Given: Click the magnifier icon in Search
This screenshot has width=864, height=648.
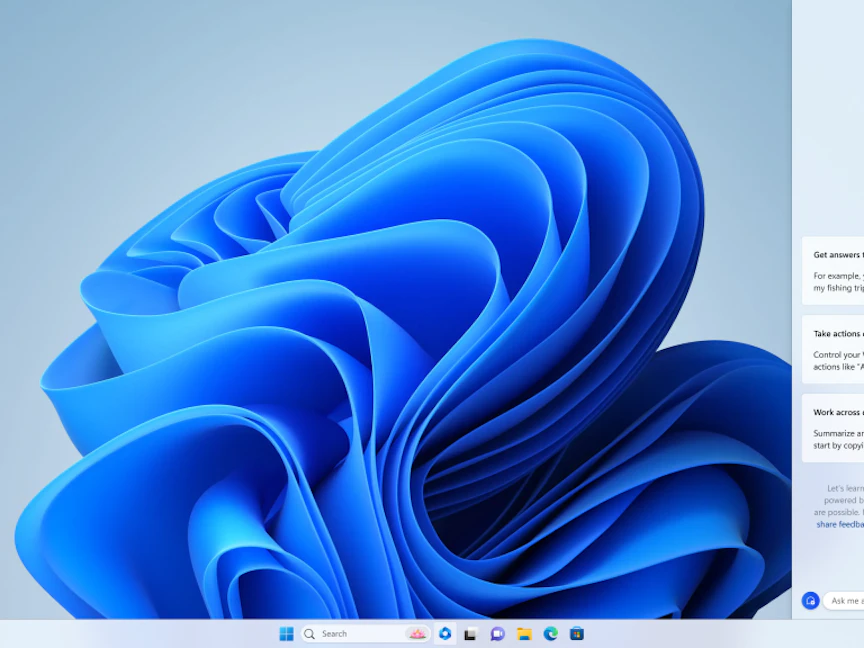Looking at the screenshot, I should [x=310, y=633].
